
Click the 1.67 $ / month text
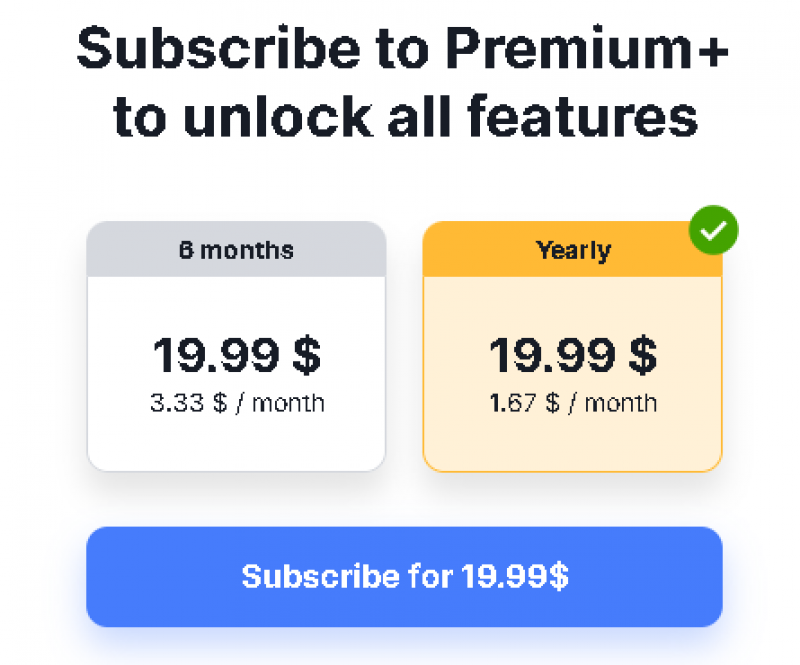pos(572,403)
